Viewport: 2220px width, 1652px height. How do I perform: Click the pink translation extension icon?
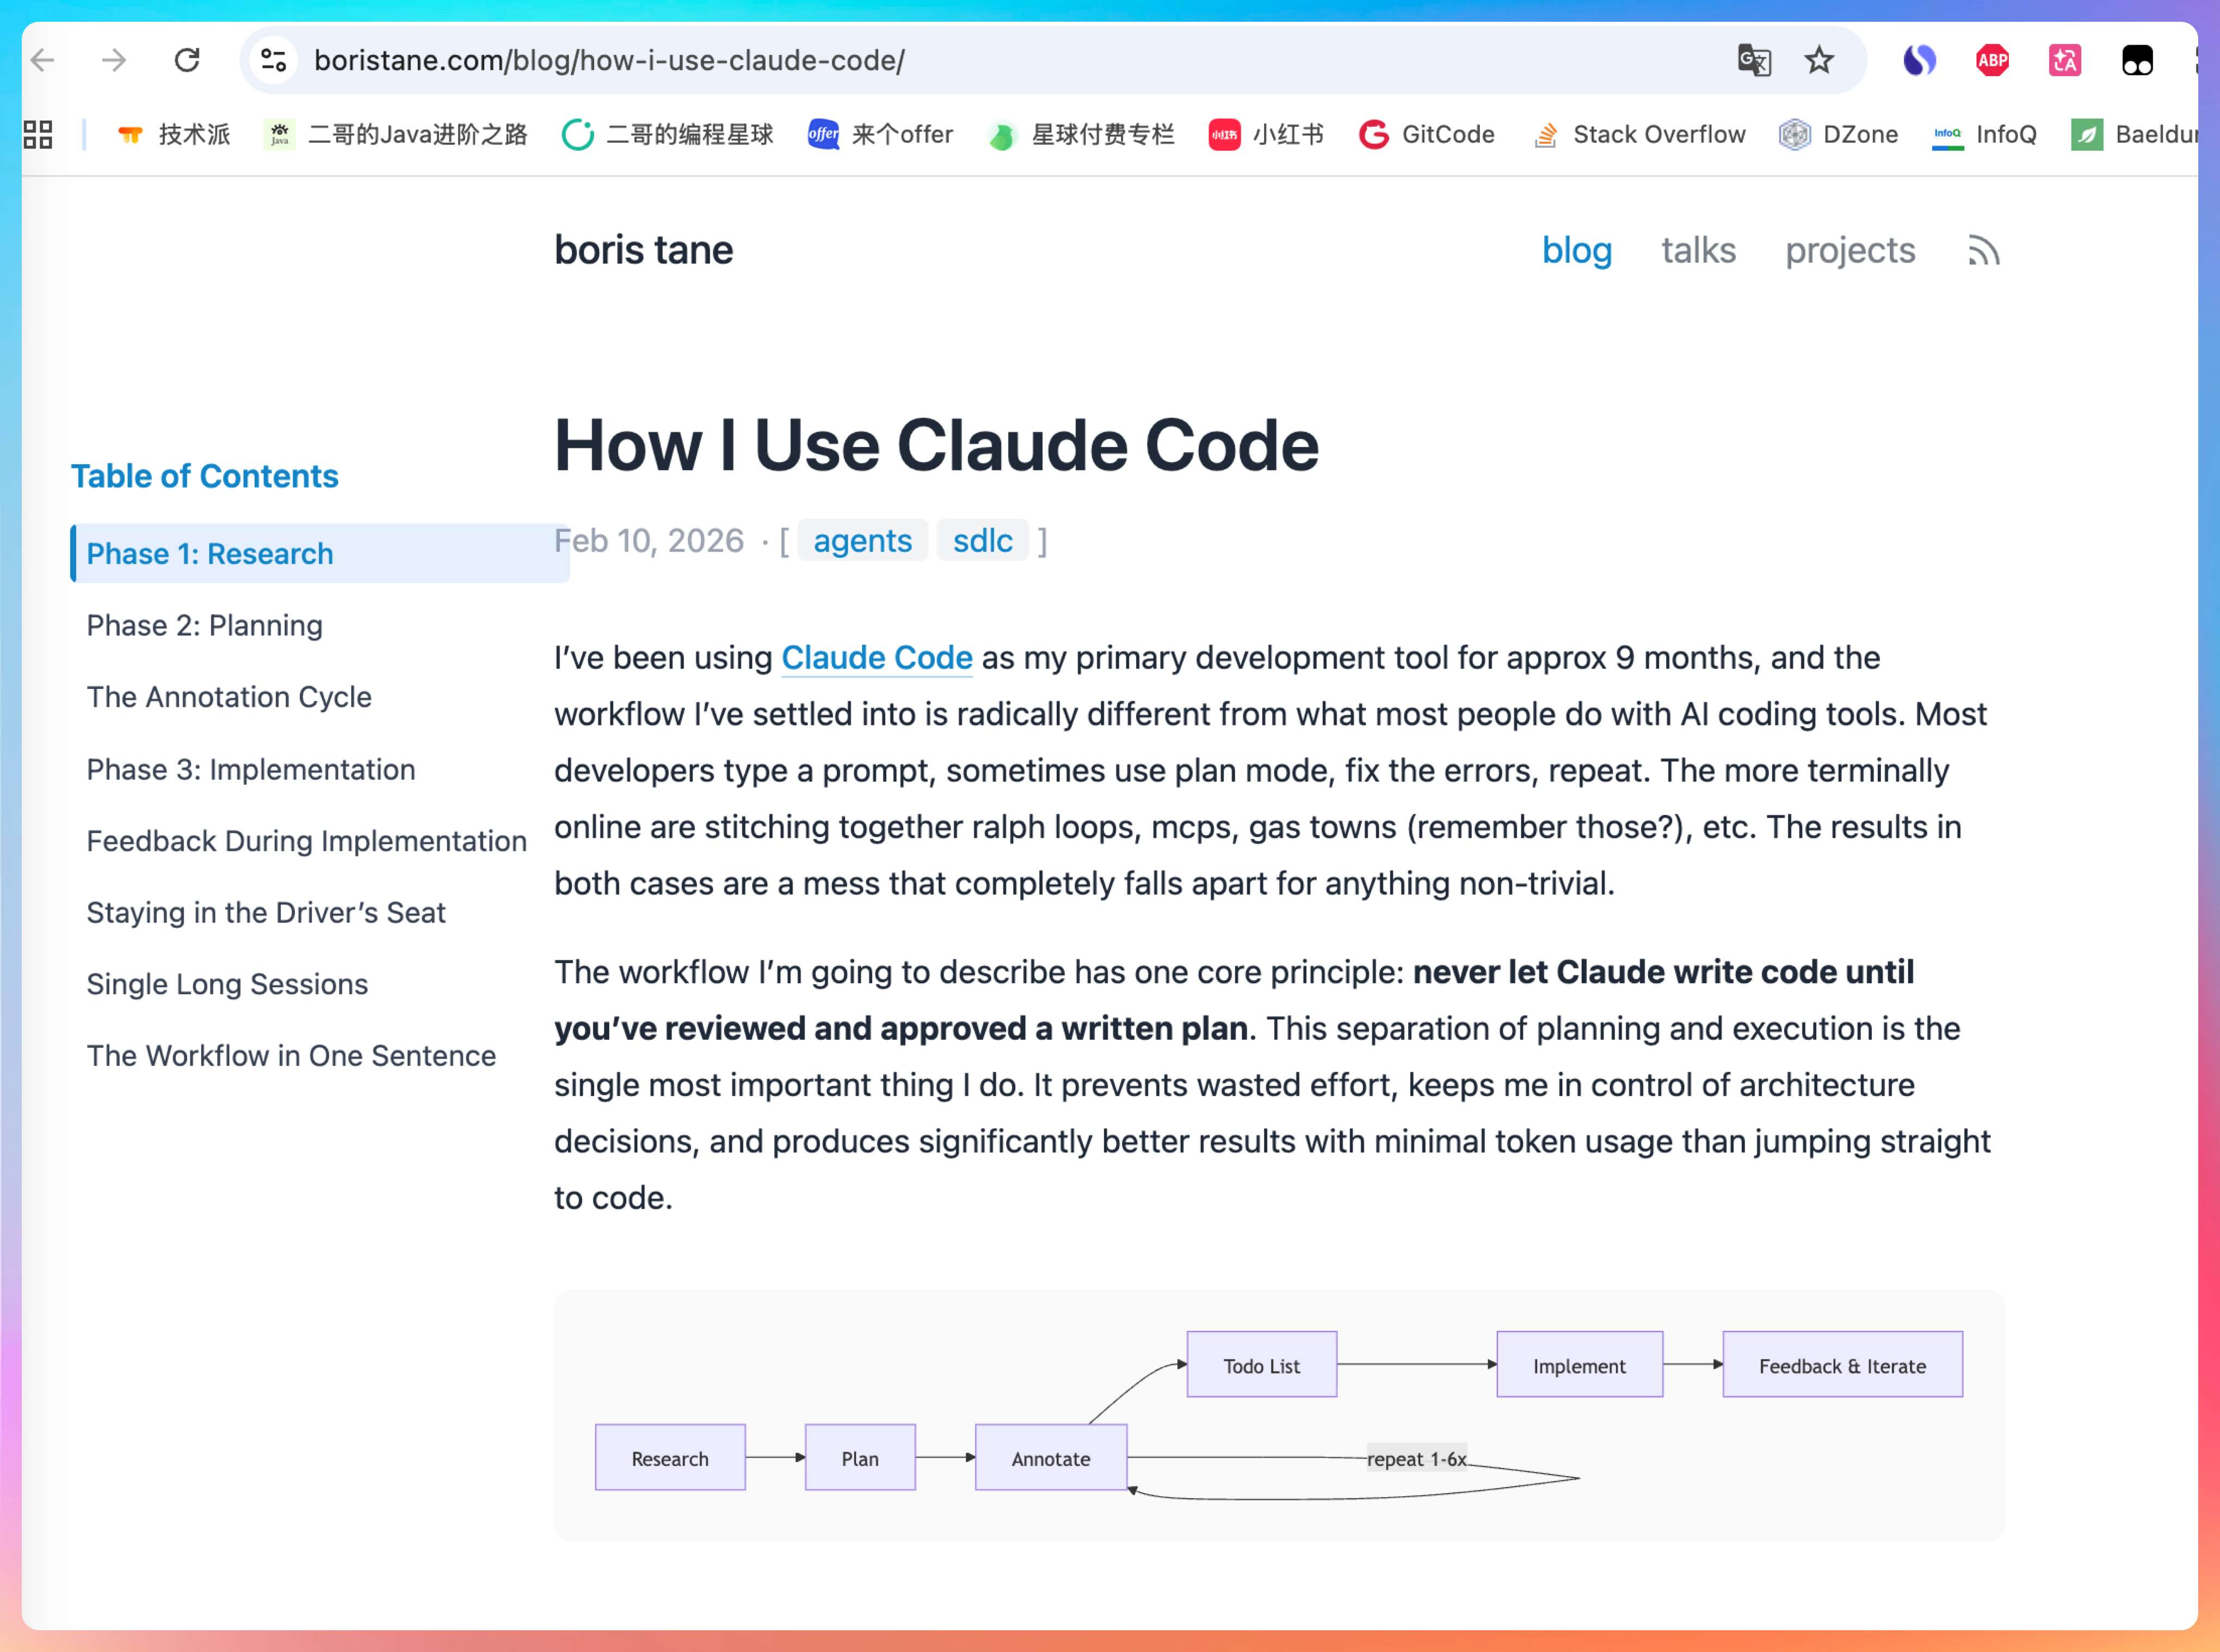[x=2064, y=60]
